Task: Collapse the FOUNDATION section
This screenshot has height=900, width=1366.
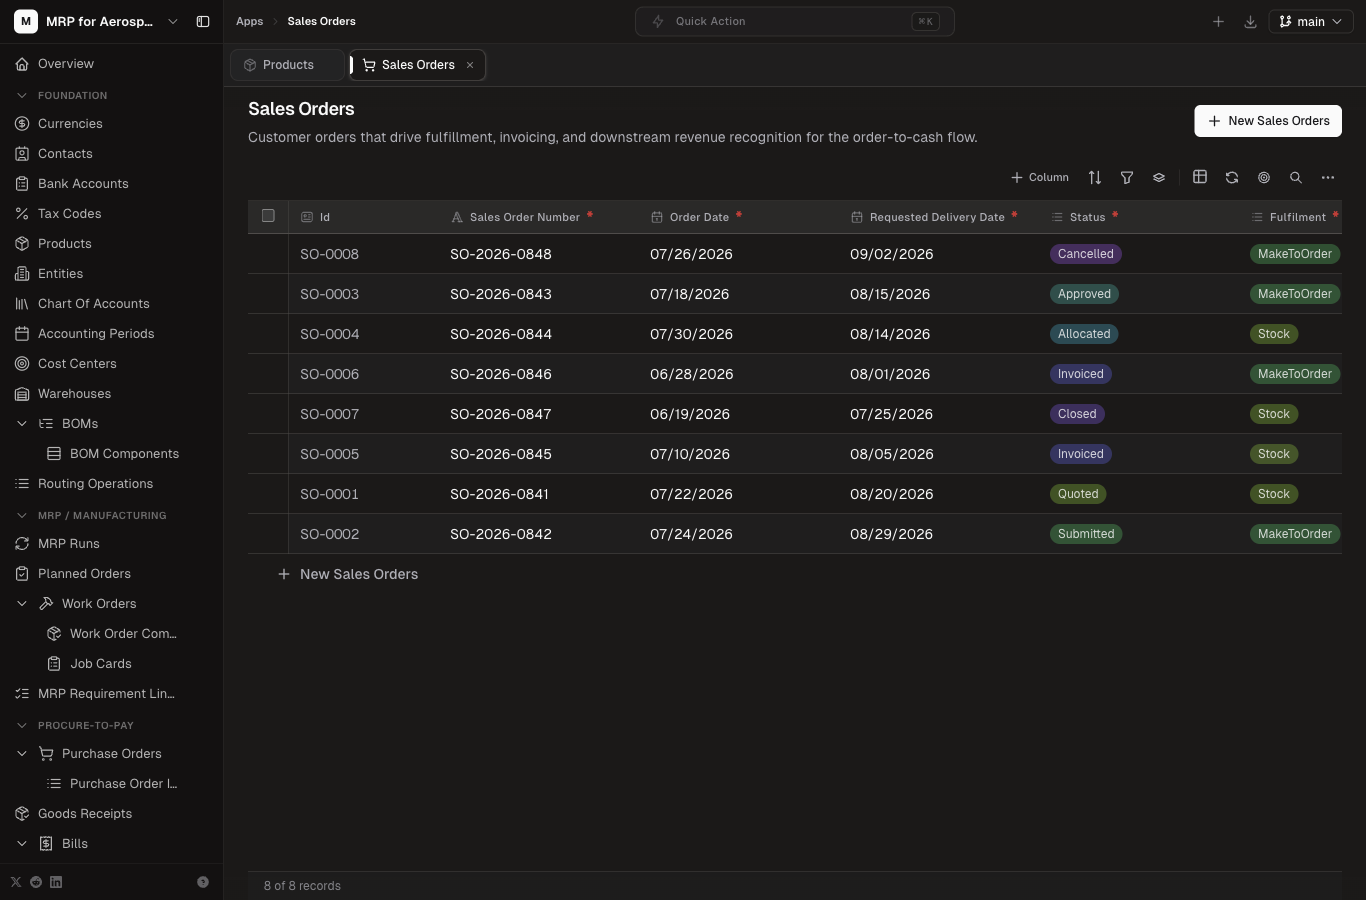Action: tap(22, 96)
